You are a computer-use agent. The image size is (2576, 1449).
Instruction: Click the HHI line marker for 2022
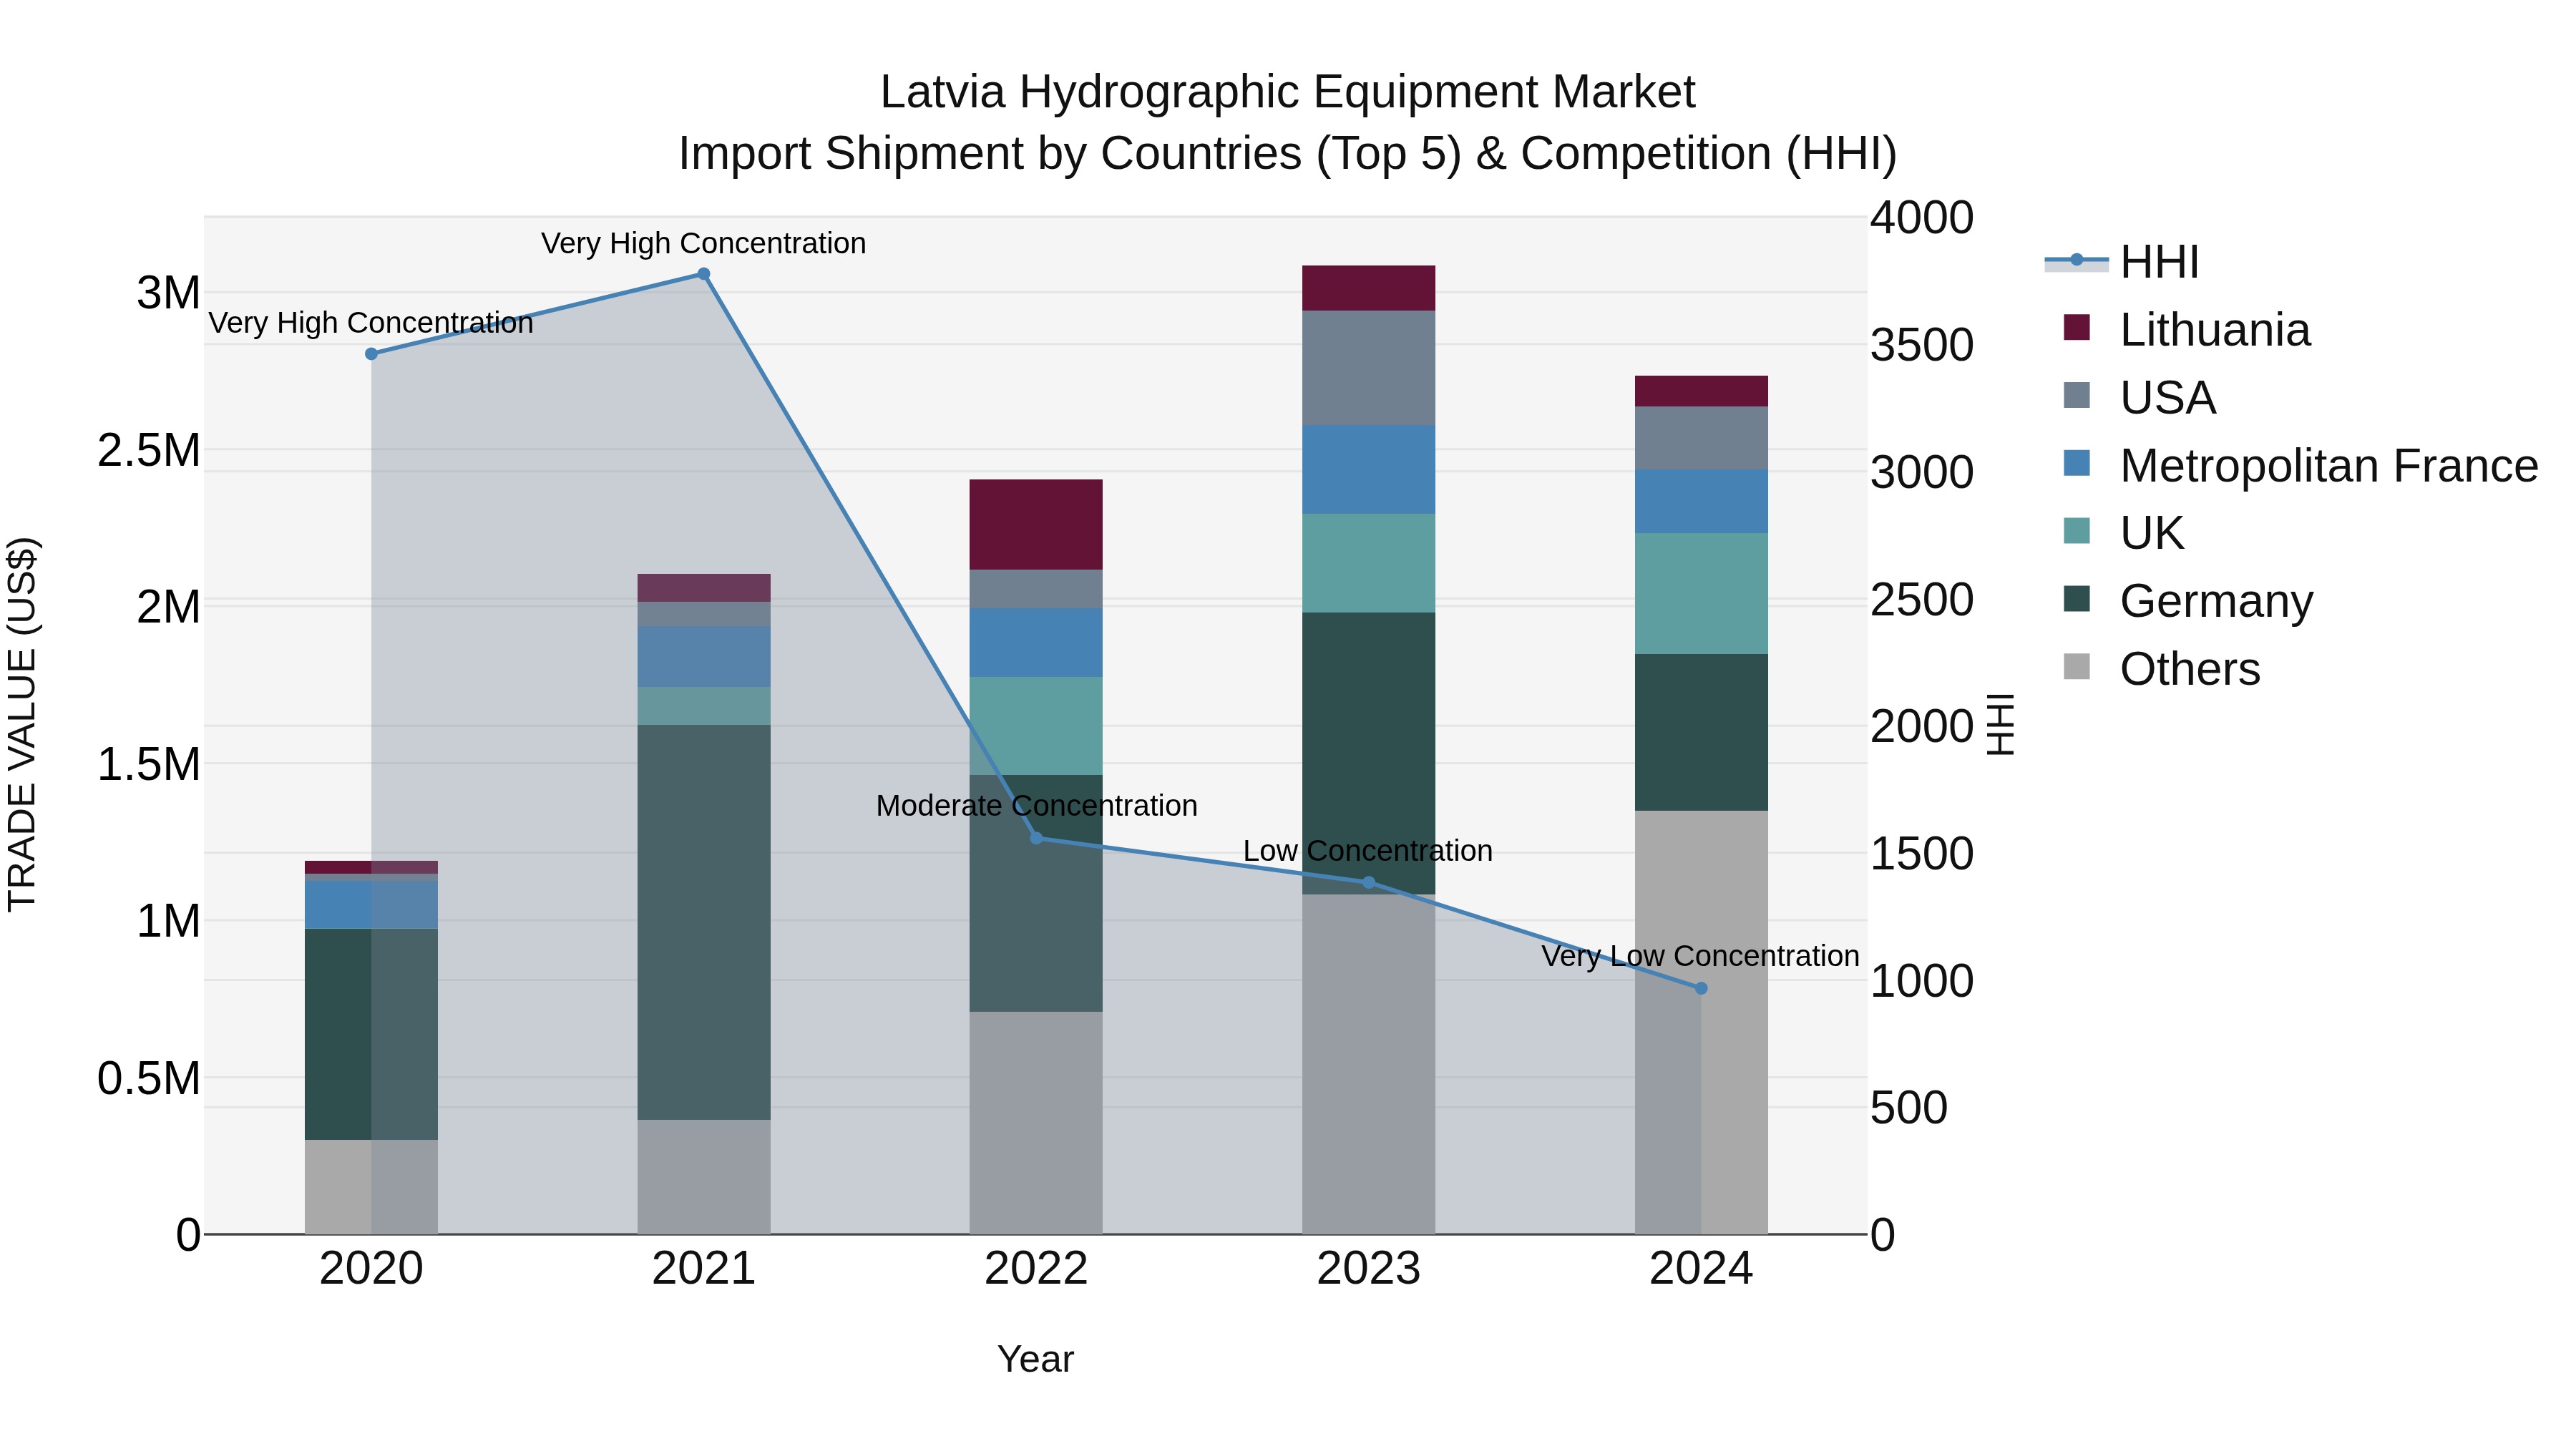[1037, 838]
